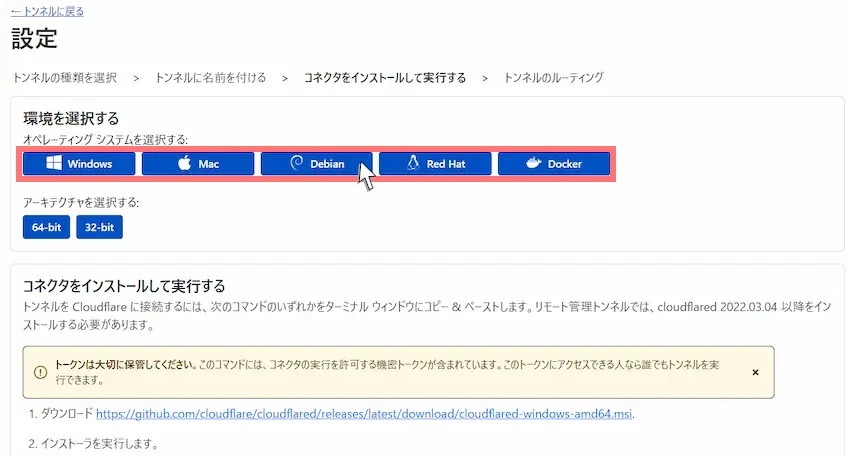The height and width of the screenshot is (456, 850).
Task: Go back via トンネルに戻る link
Action: point(47,11)
